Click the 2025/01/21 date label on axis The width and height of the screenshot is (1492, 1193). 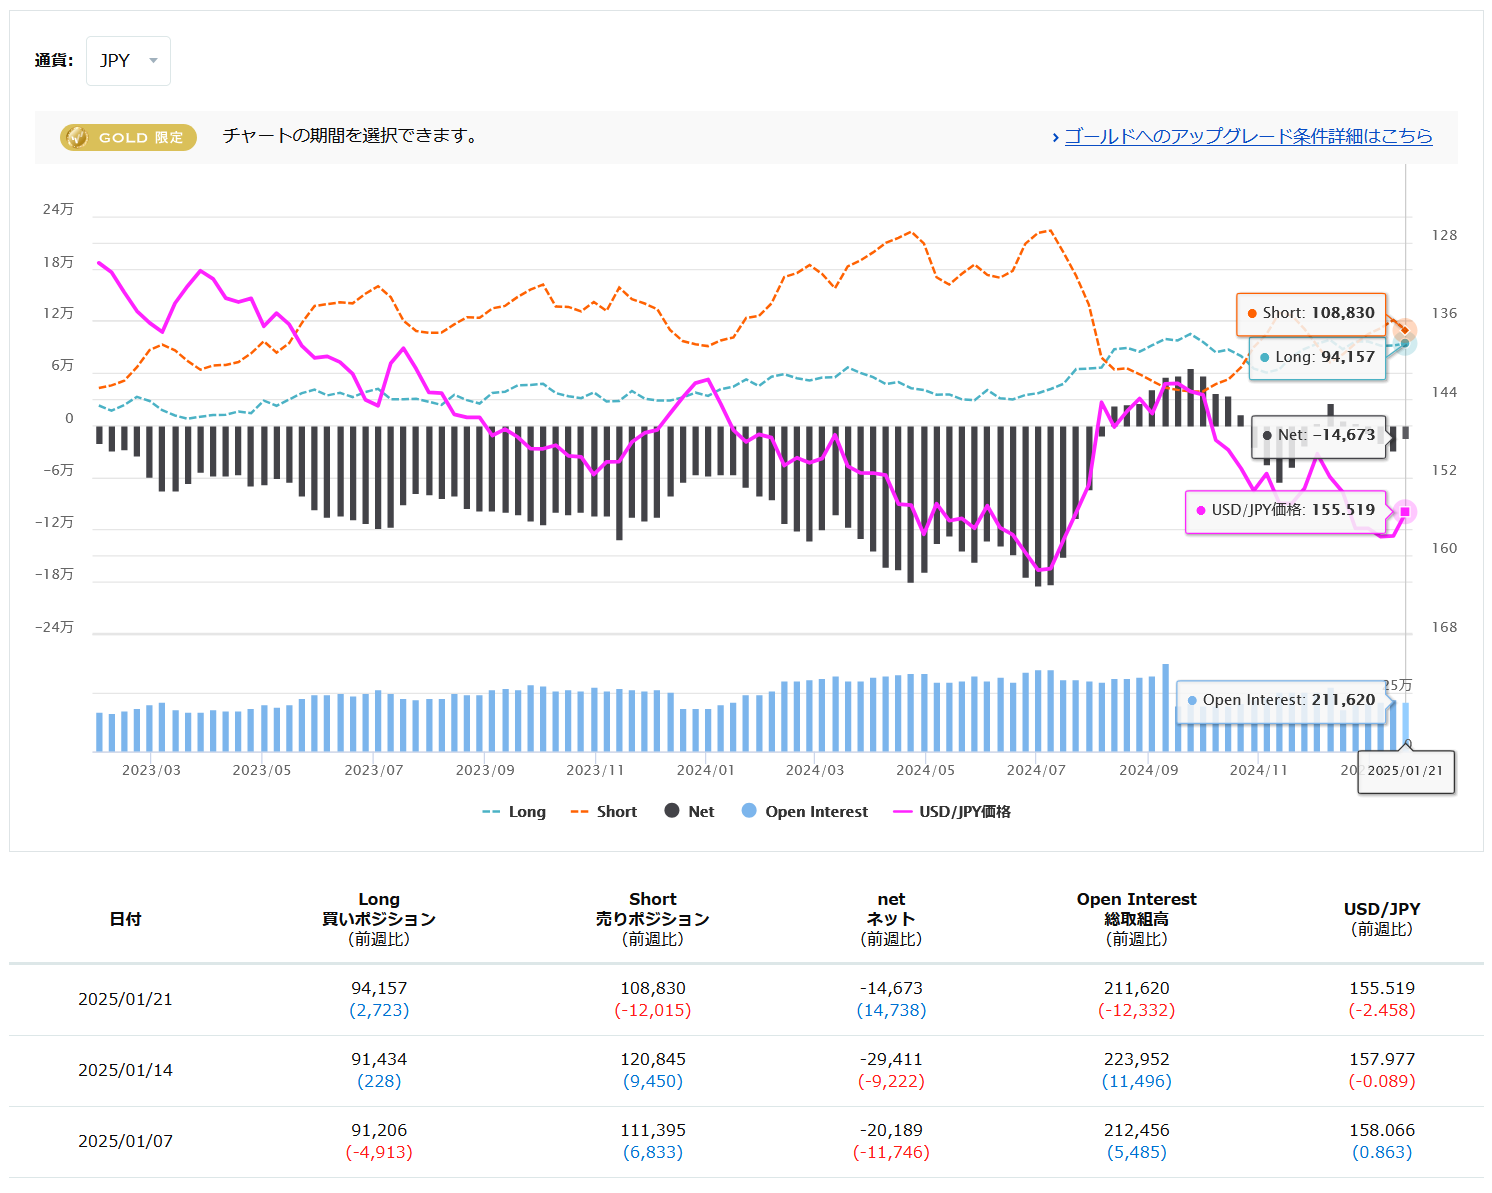(x=1405, y=771)
